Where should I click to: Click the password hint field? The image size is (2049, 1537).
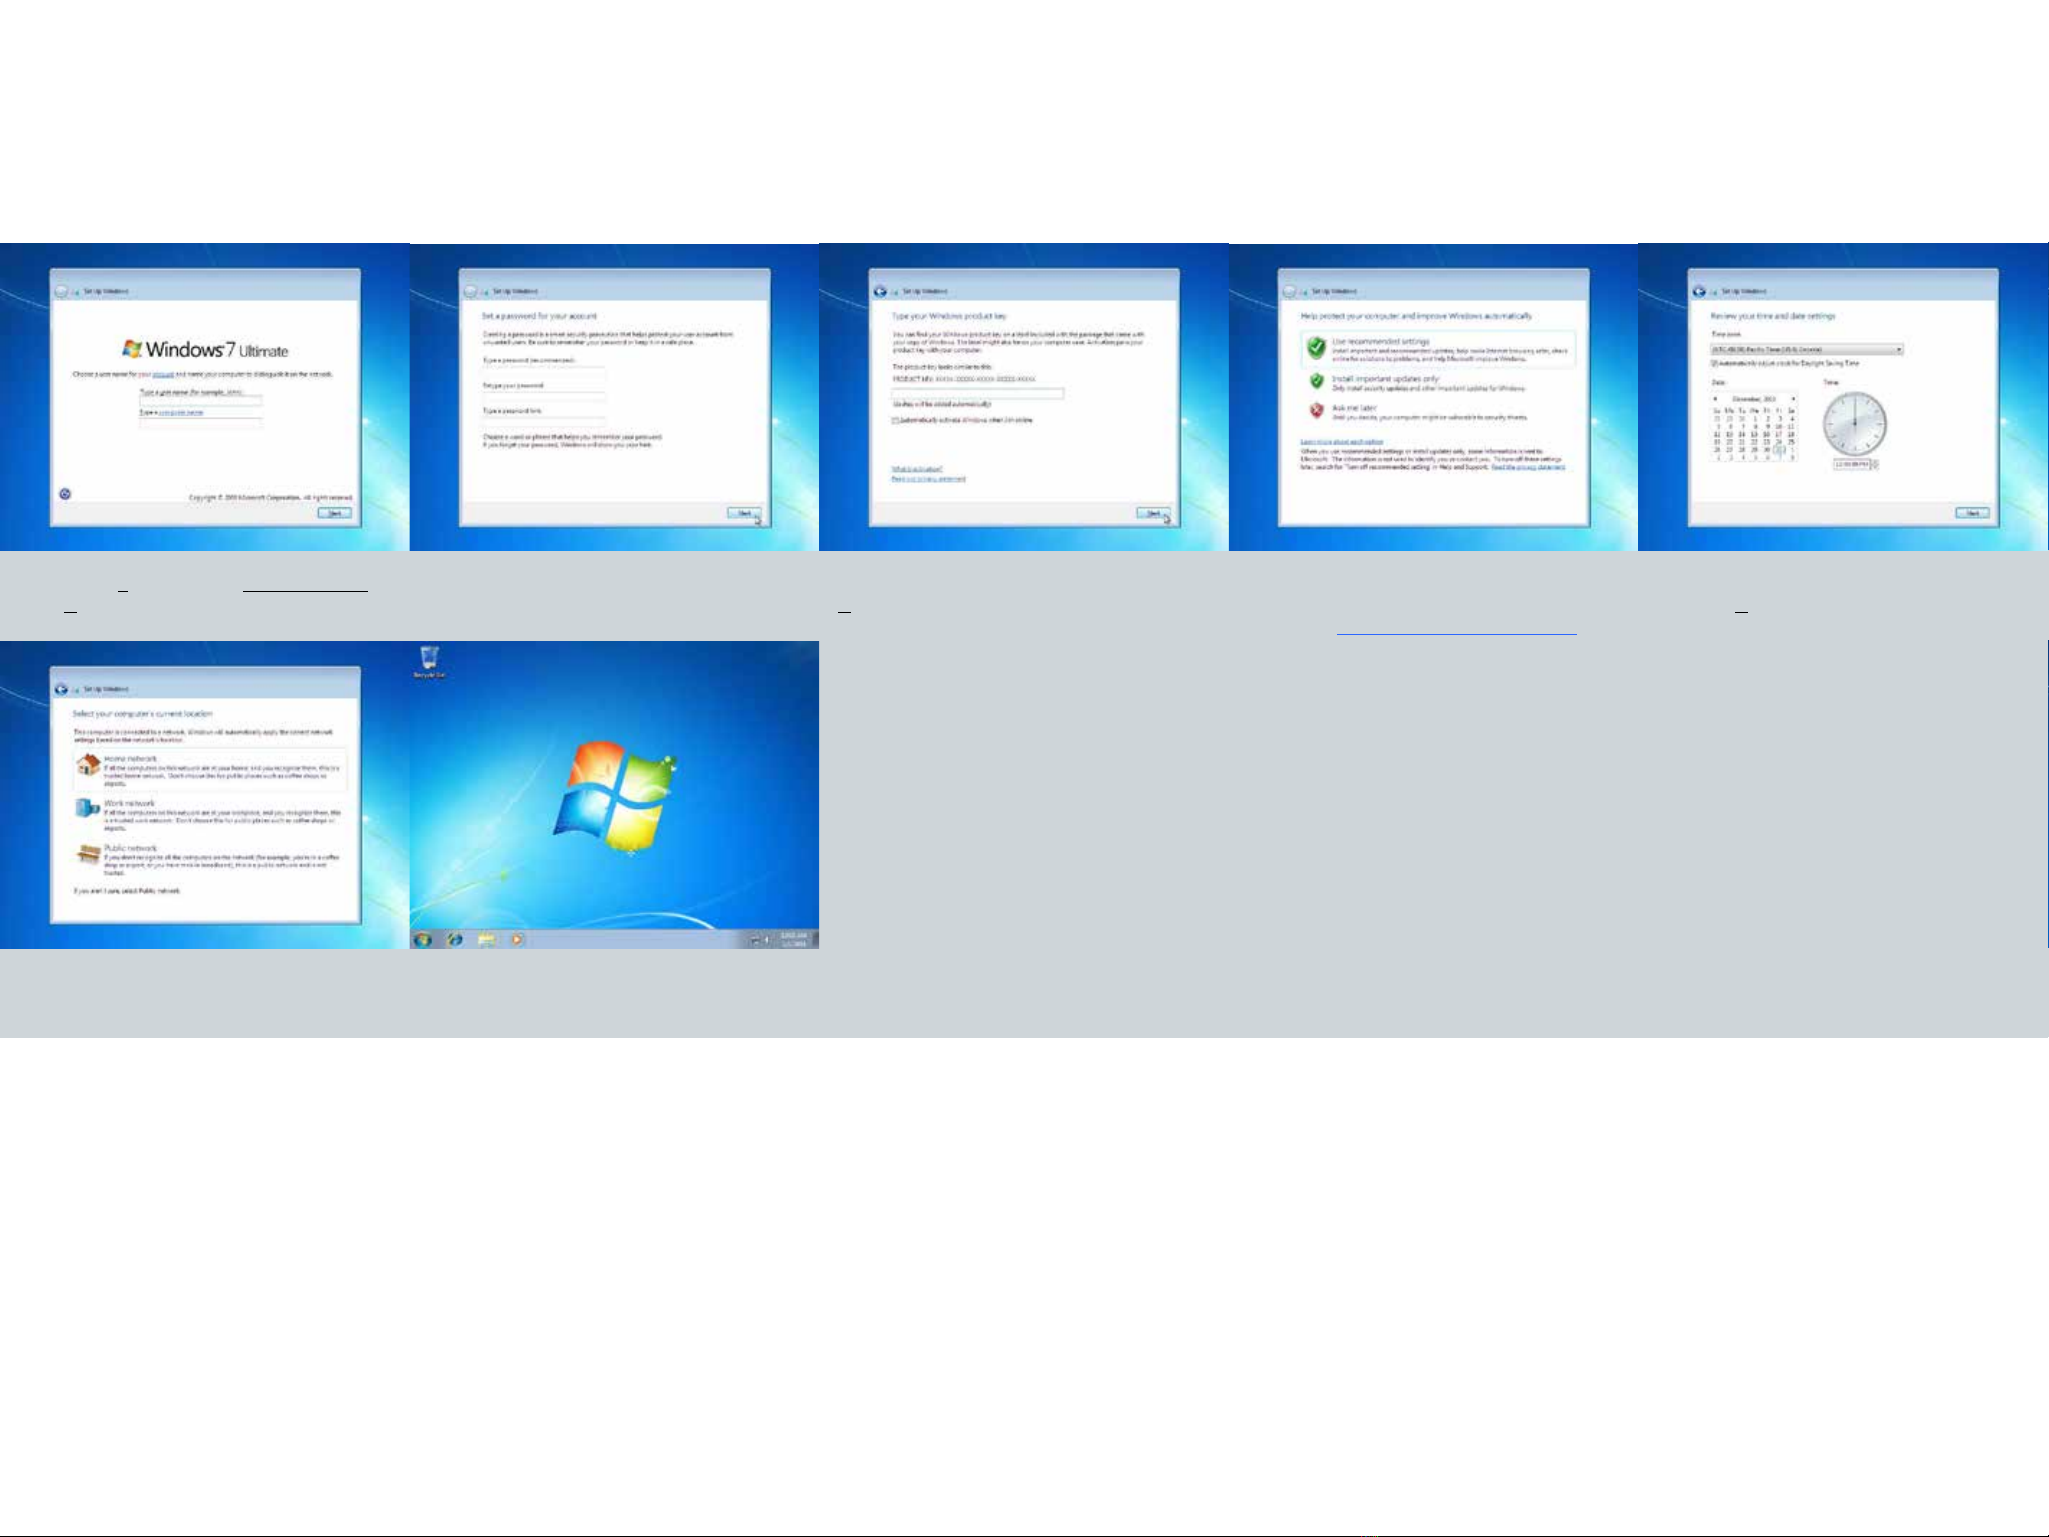pyautogui.click(x=544, y=421)
